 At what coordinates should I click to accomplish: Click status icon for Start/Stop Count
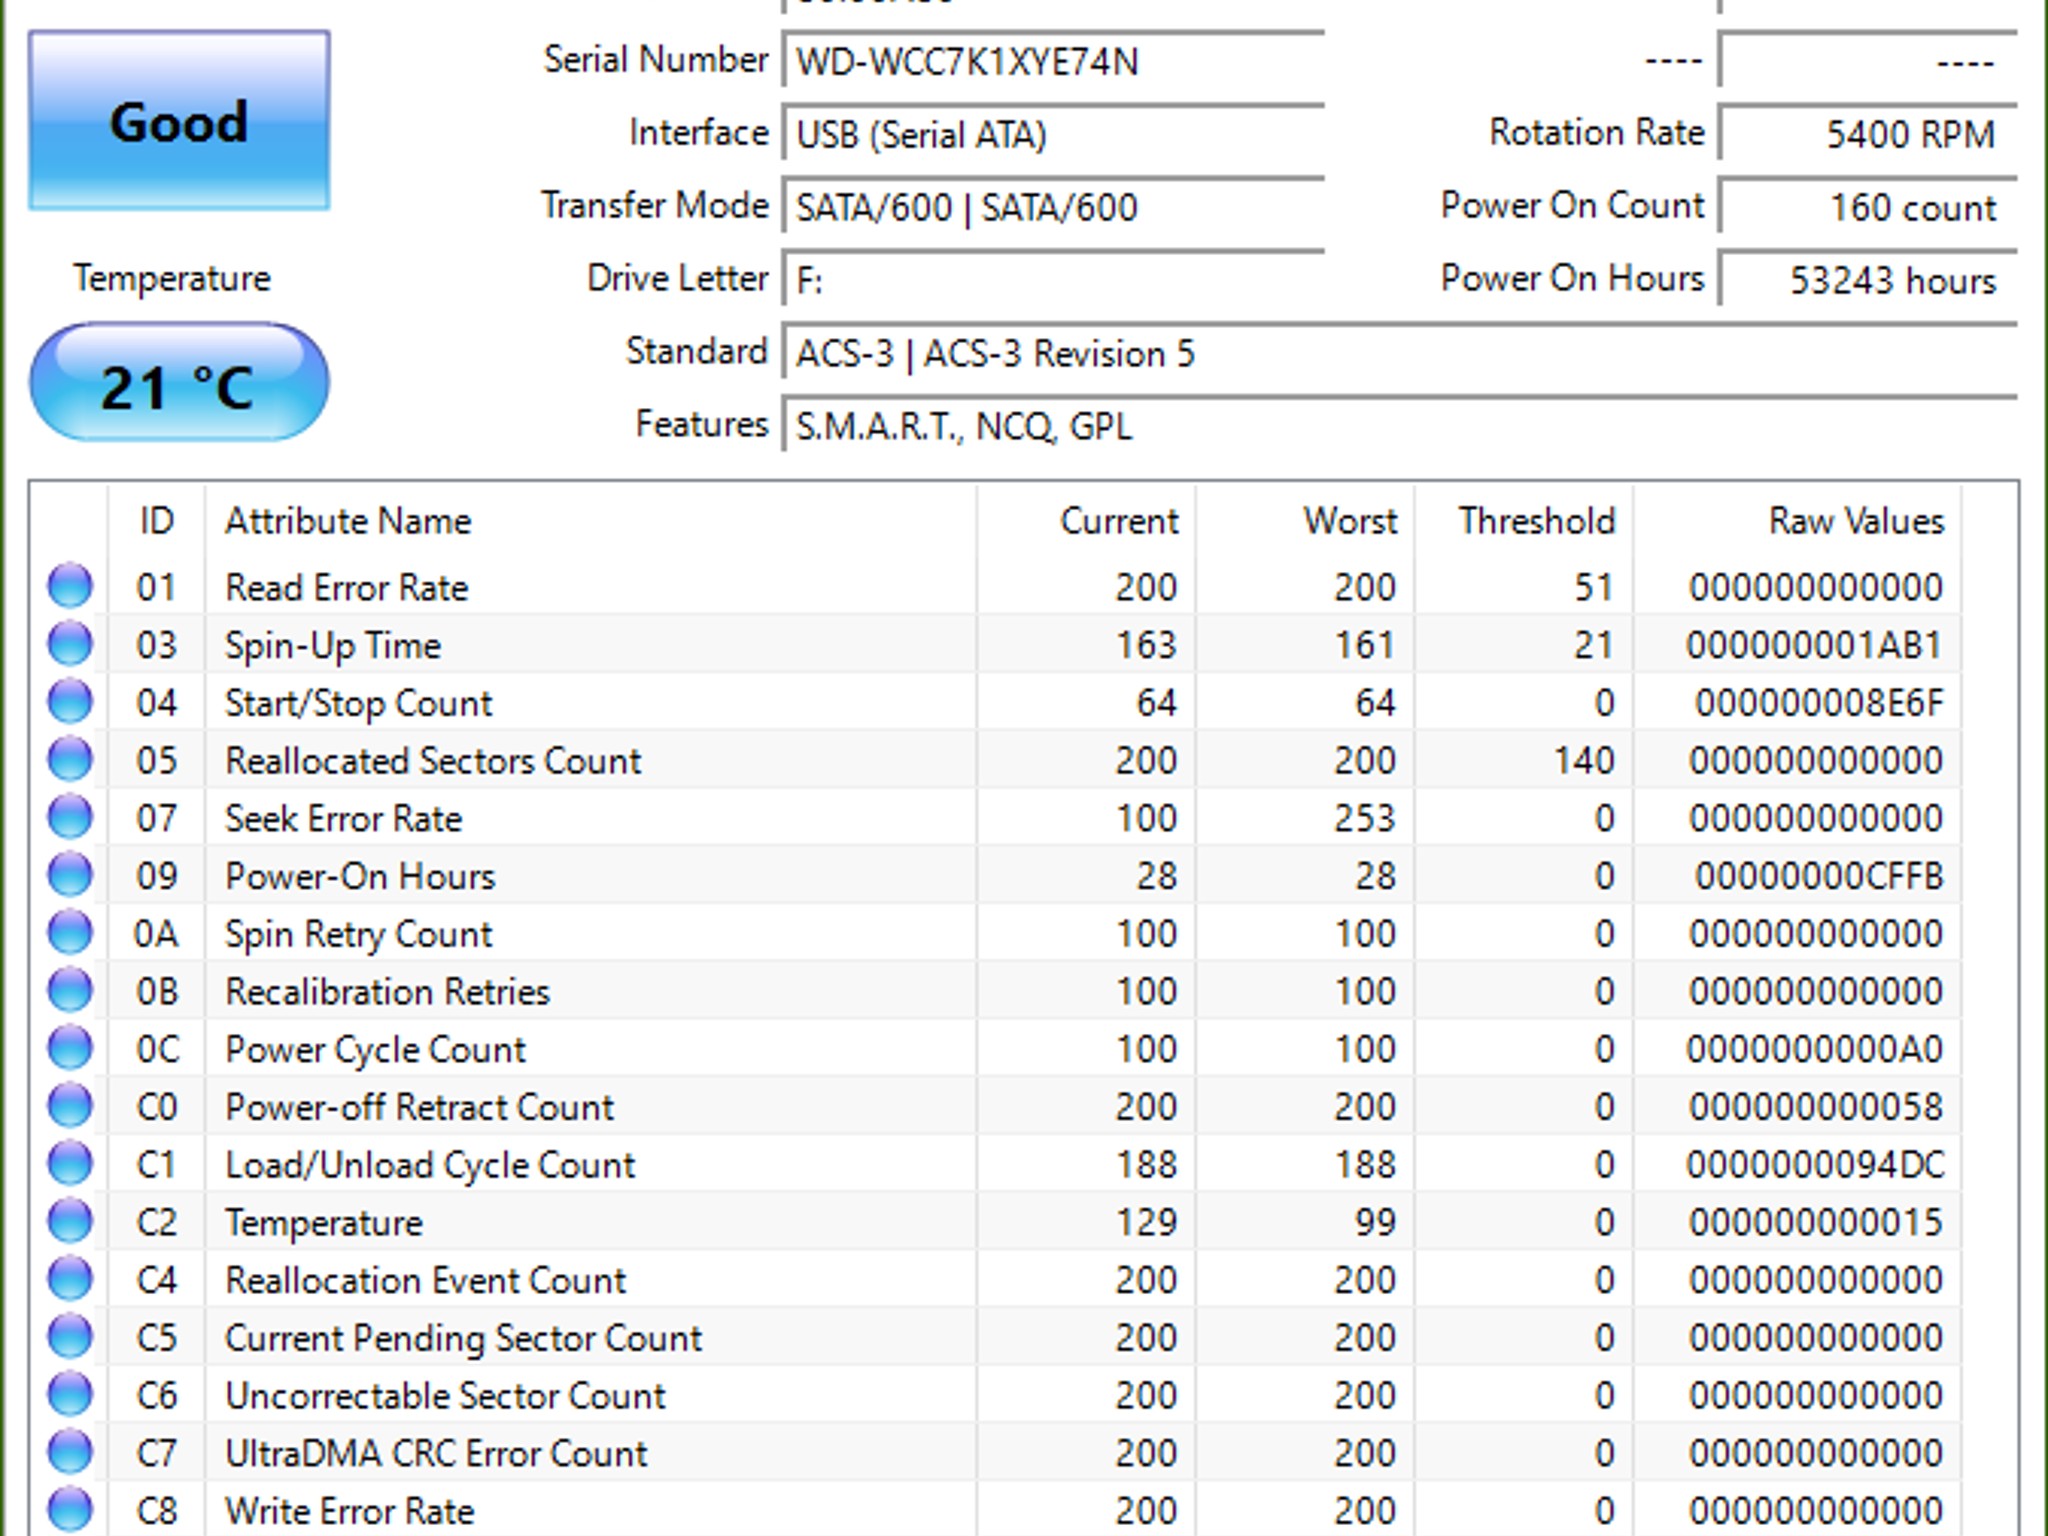tap(70, 702)
